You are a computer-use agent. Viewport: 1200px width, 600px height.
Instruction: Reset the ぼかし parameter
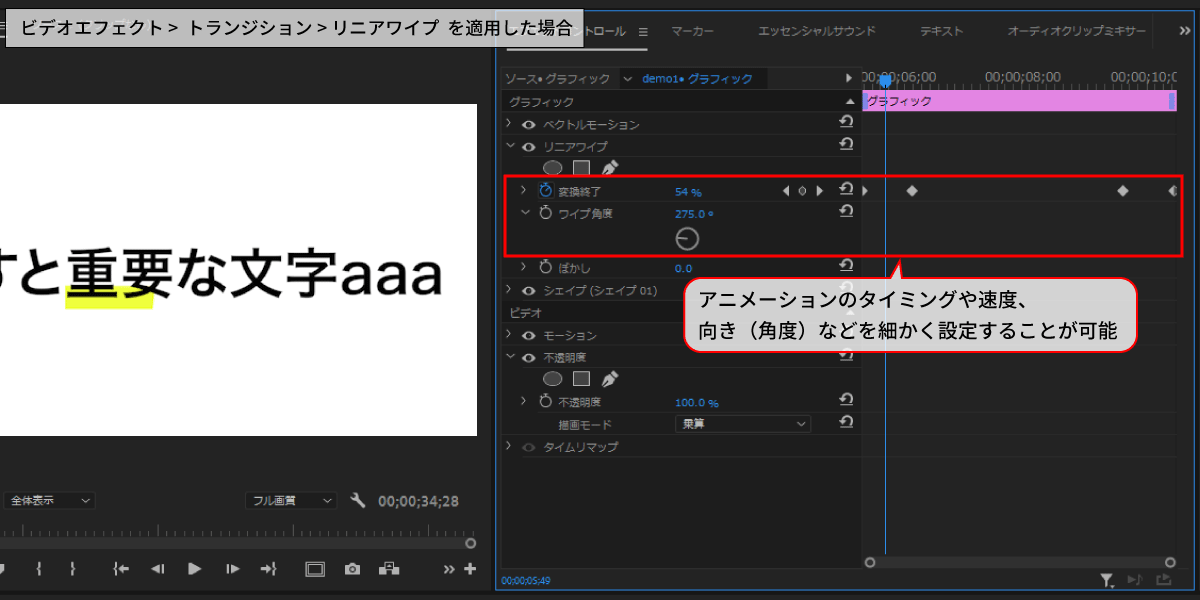tap(846, 266)
